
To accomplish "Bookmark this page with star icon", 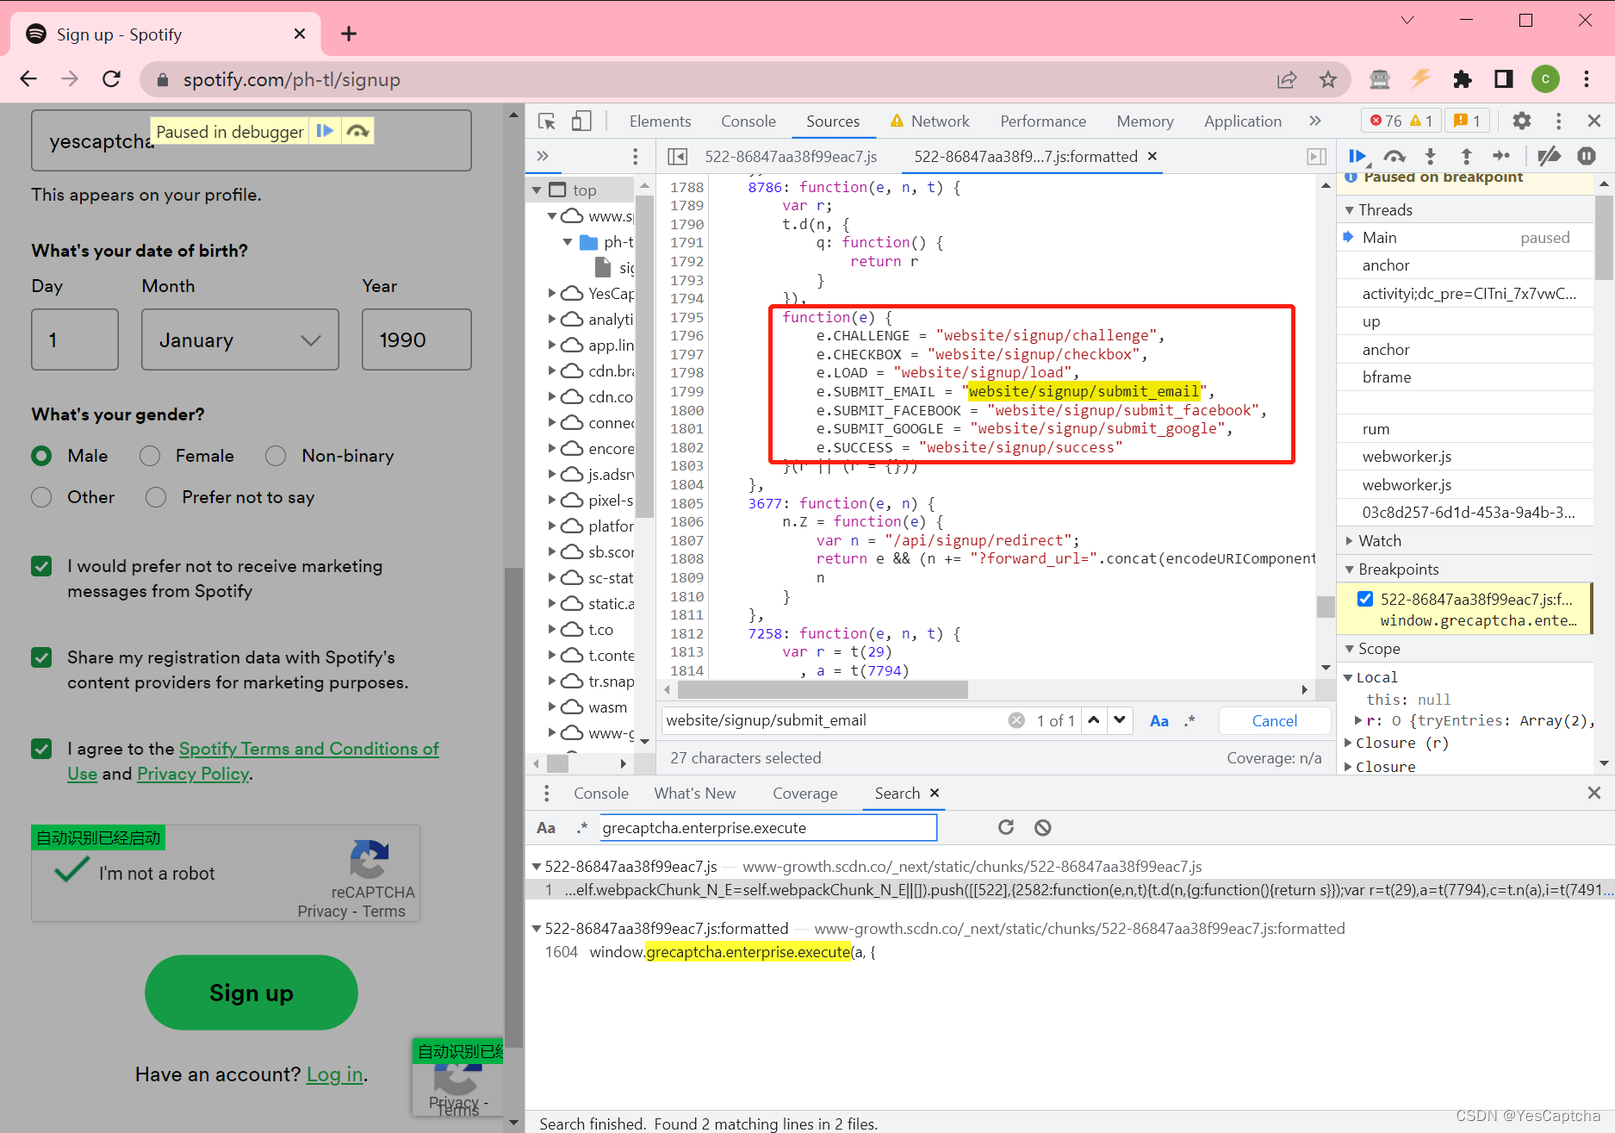I will tap(1328, 79).
